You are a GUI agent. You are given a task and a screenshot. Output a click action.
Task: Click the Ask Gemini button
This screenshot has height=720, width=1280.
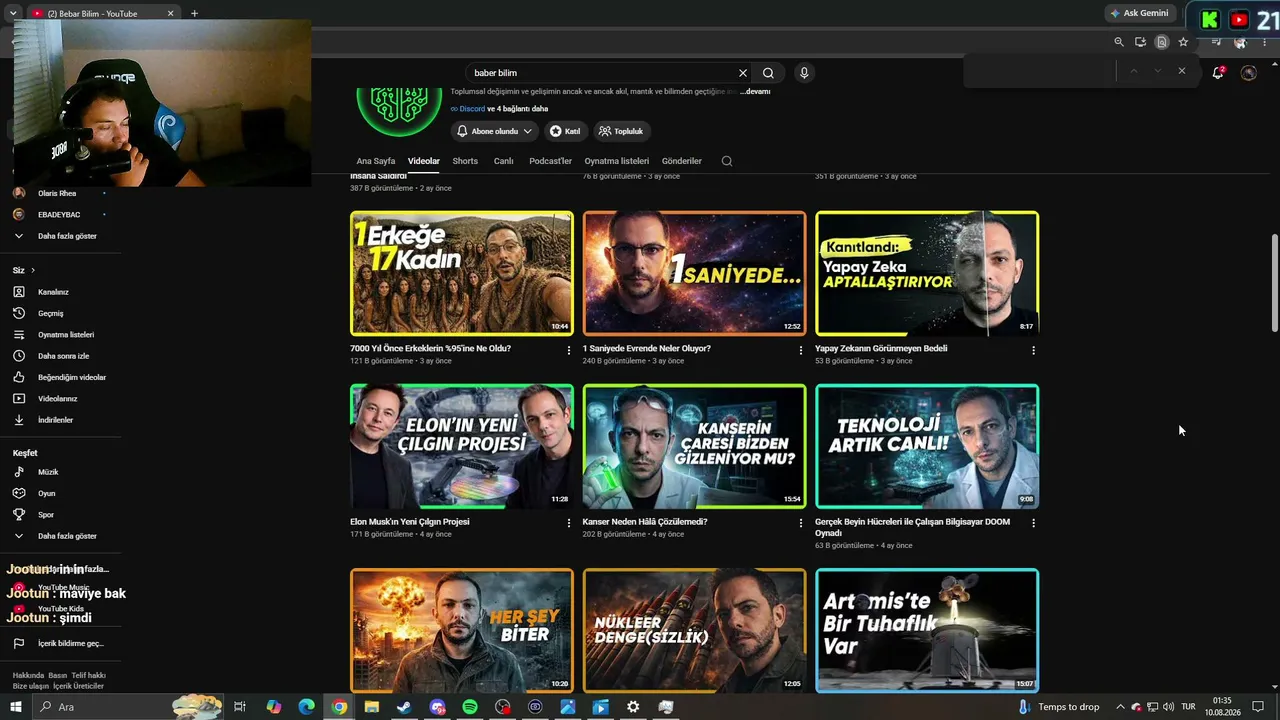tap(1139, 13)
